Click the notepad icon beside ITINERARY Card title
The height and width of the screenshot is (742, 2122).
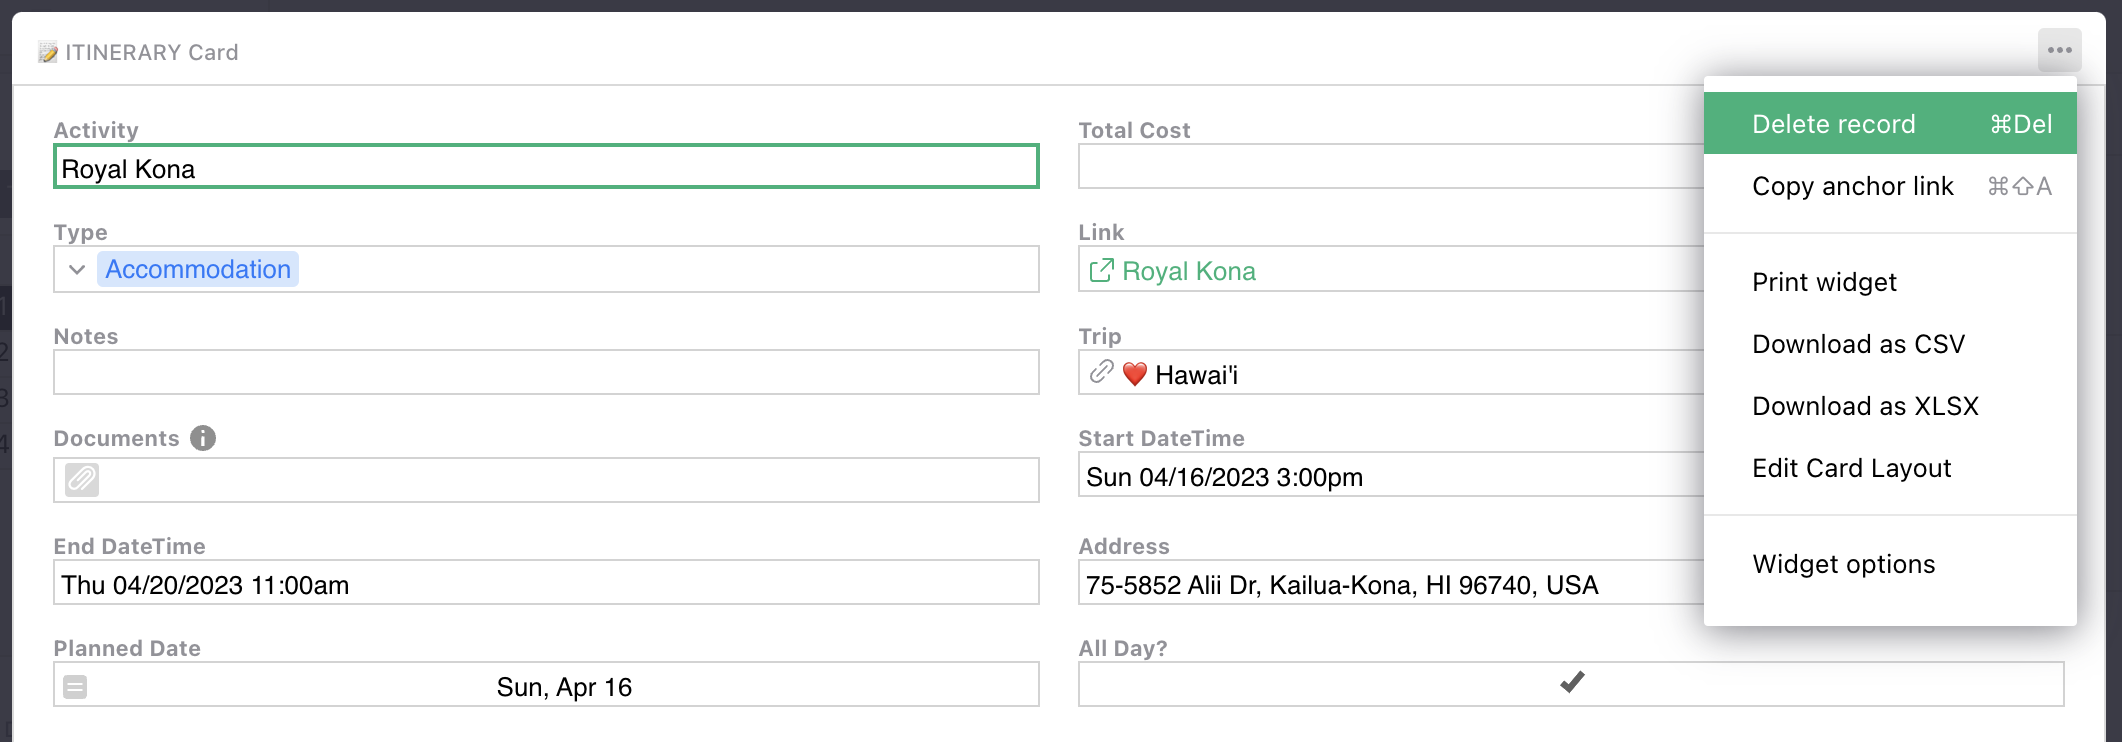[x=48, y=52]
